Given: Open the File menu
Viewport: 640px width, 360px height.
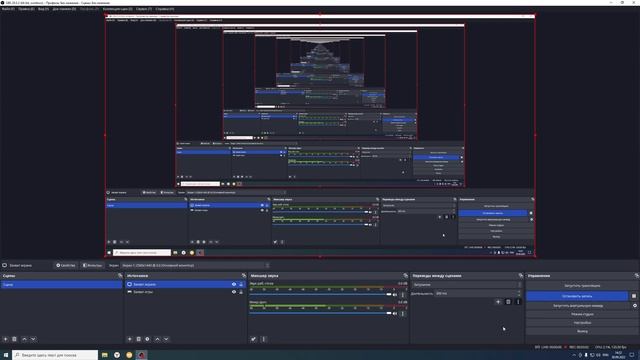Looking at the screenshot, I should pos(8,9).
